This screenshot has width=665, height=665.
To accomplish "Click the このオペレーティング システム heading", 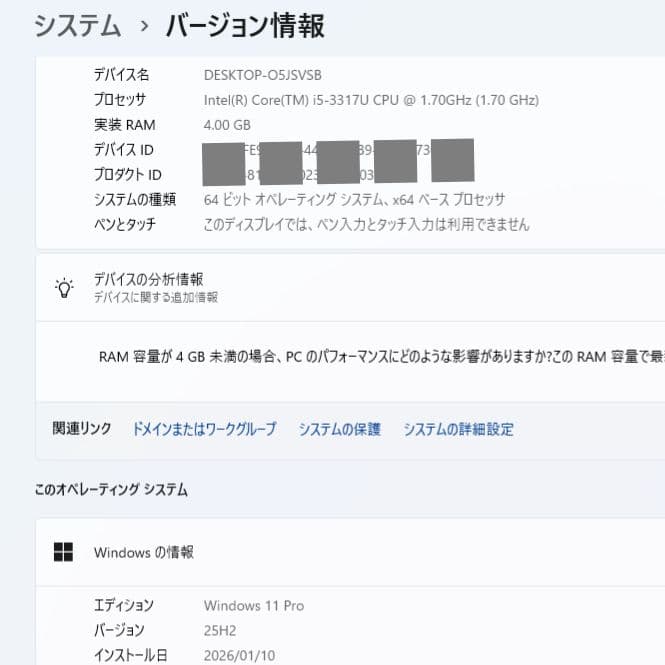I will tap(111, 490).
